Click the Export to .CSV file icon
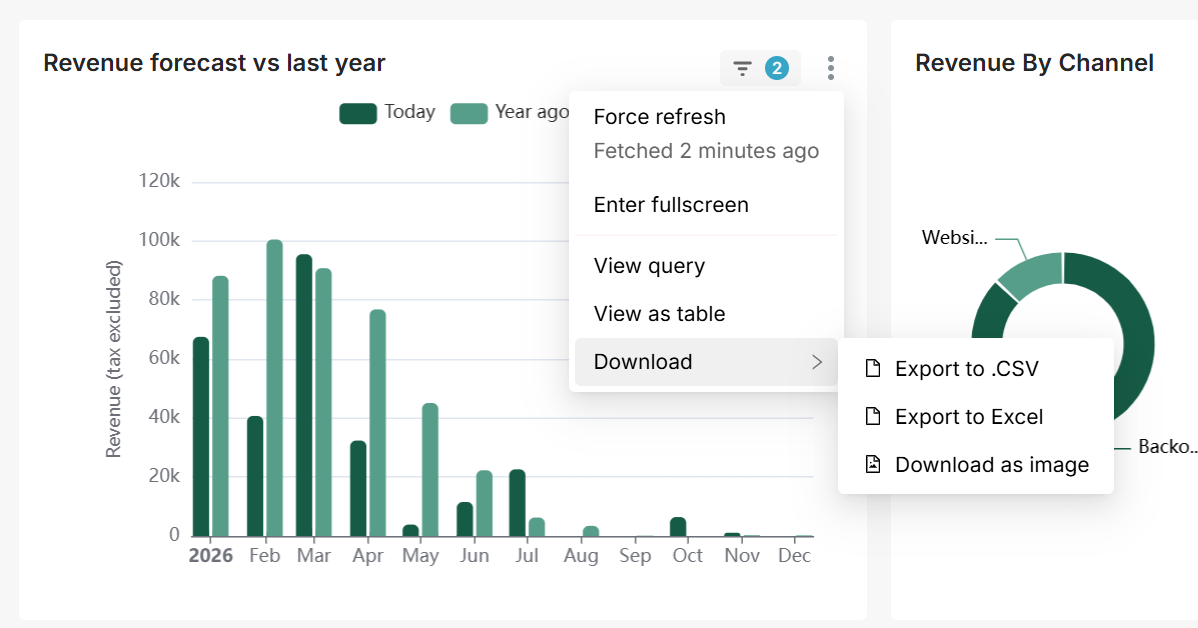 tap(873, 369)
